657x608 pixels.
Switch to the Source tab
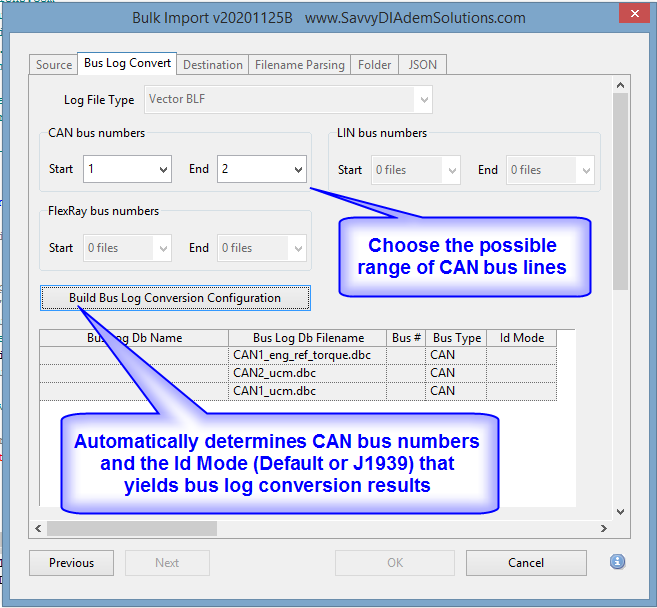click(x=54, y=65)
